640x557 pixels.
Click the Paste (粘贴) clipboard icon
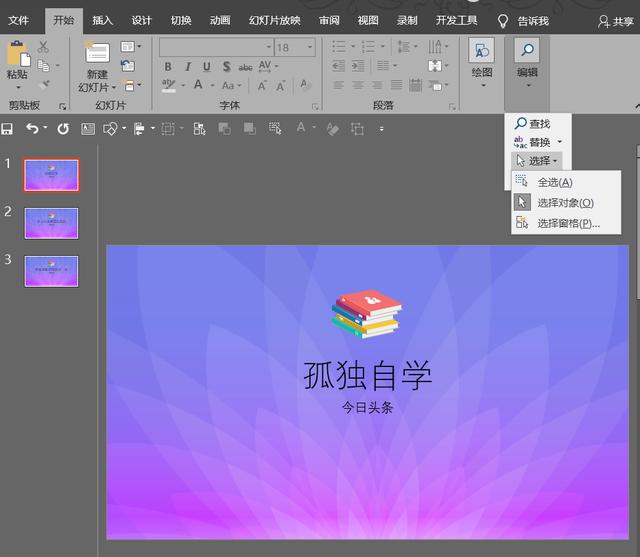[x=18, y=54]
